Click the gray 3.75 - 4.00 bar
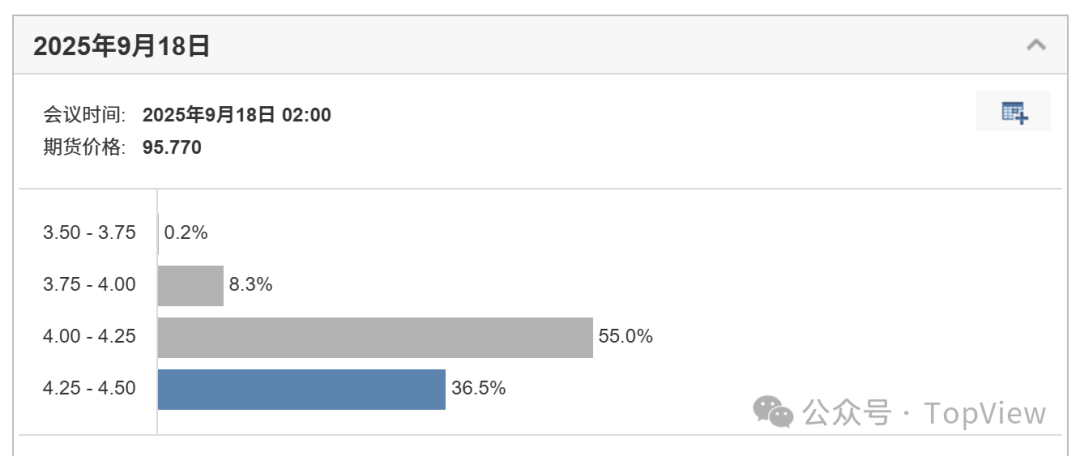This screenshot has width=1080, height=456. (191, 286)
